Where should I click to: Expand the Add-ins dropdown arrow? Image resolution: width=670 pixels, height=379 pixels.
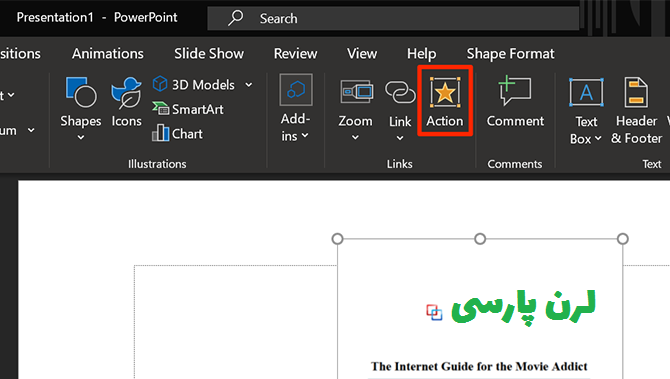[x=305, y=136]
